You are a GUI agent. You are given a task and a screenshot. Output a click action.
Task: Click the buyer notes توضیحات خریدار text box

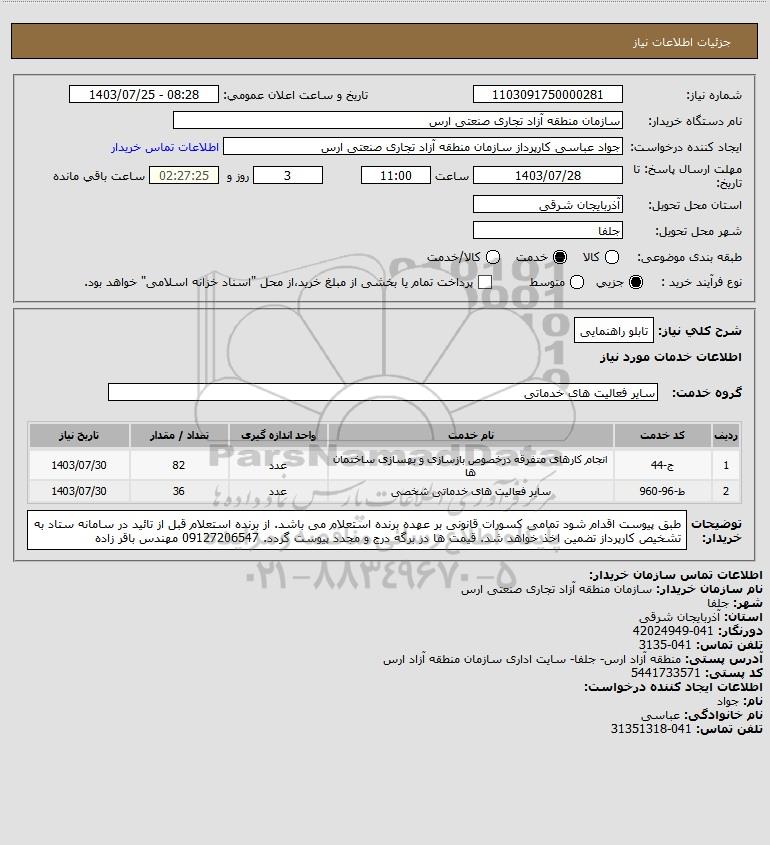point(357,530)
